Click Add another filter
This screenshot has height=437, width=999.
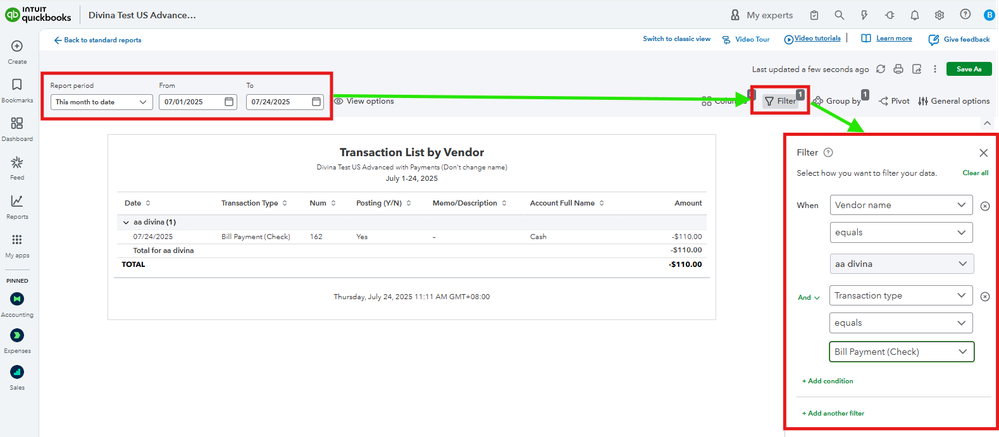(x=833, y=413)
